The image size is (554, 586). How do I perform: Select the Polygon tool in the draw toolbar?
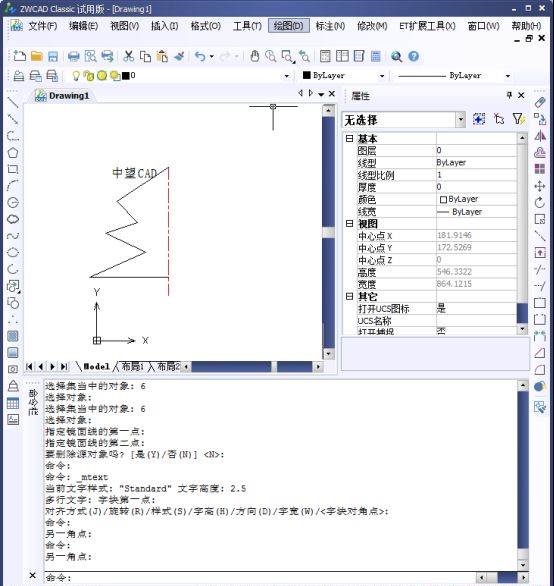click(x=13, y=152)
